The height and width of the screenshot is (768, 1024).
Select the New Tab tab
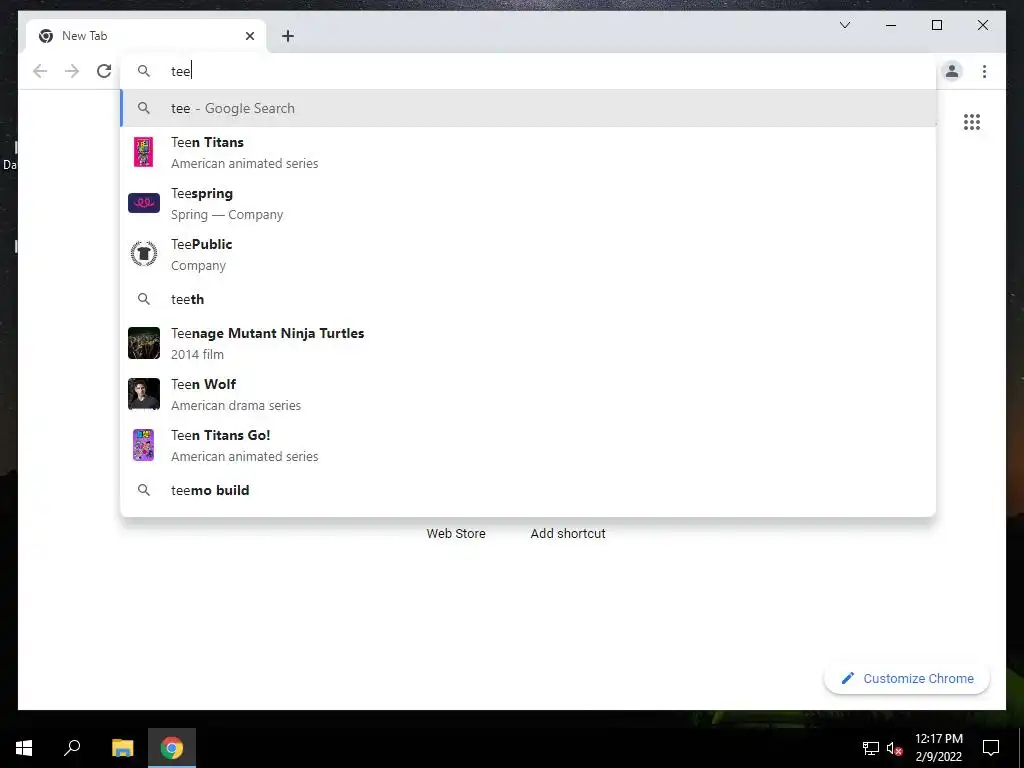click(x=146, y=36)
